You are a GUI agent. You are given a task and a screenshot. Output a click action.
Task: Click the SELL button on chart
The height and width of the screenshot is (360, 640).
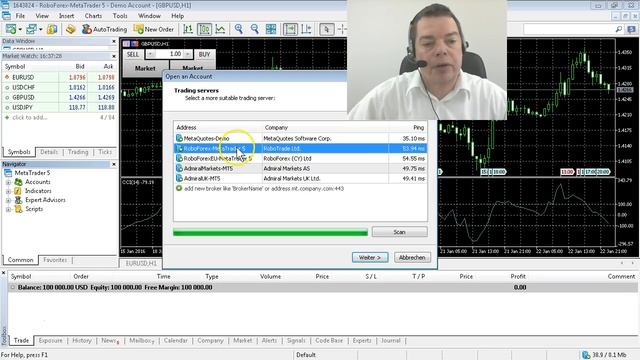pyautogui.click(x=133, y=54)
